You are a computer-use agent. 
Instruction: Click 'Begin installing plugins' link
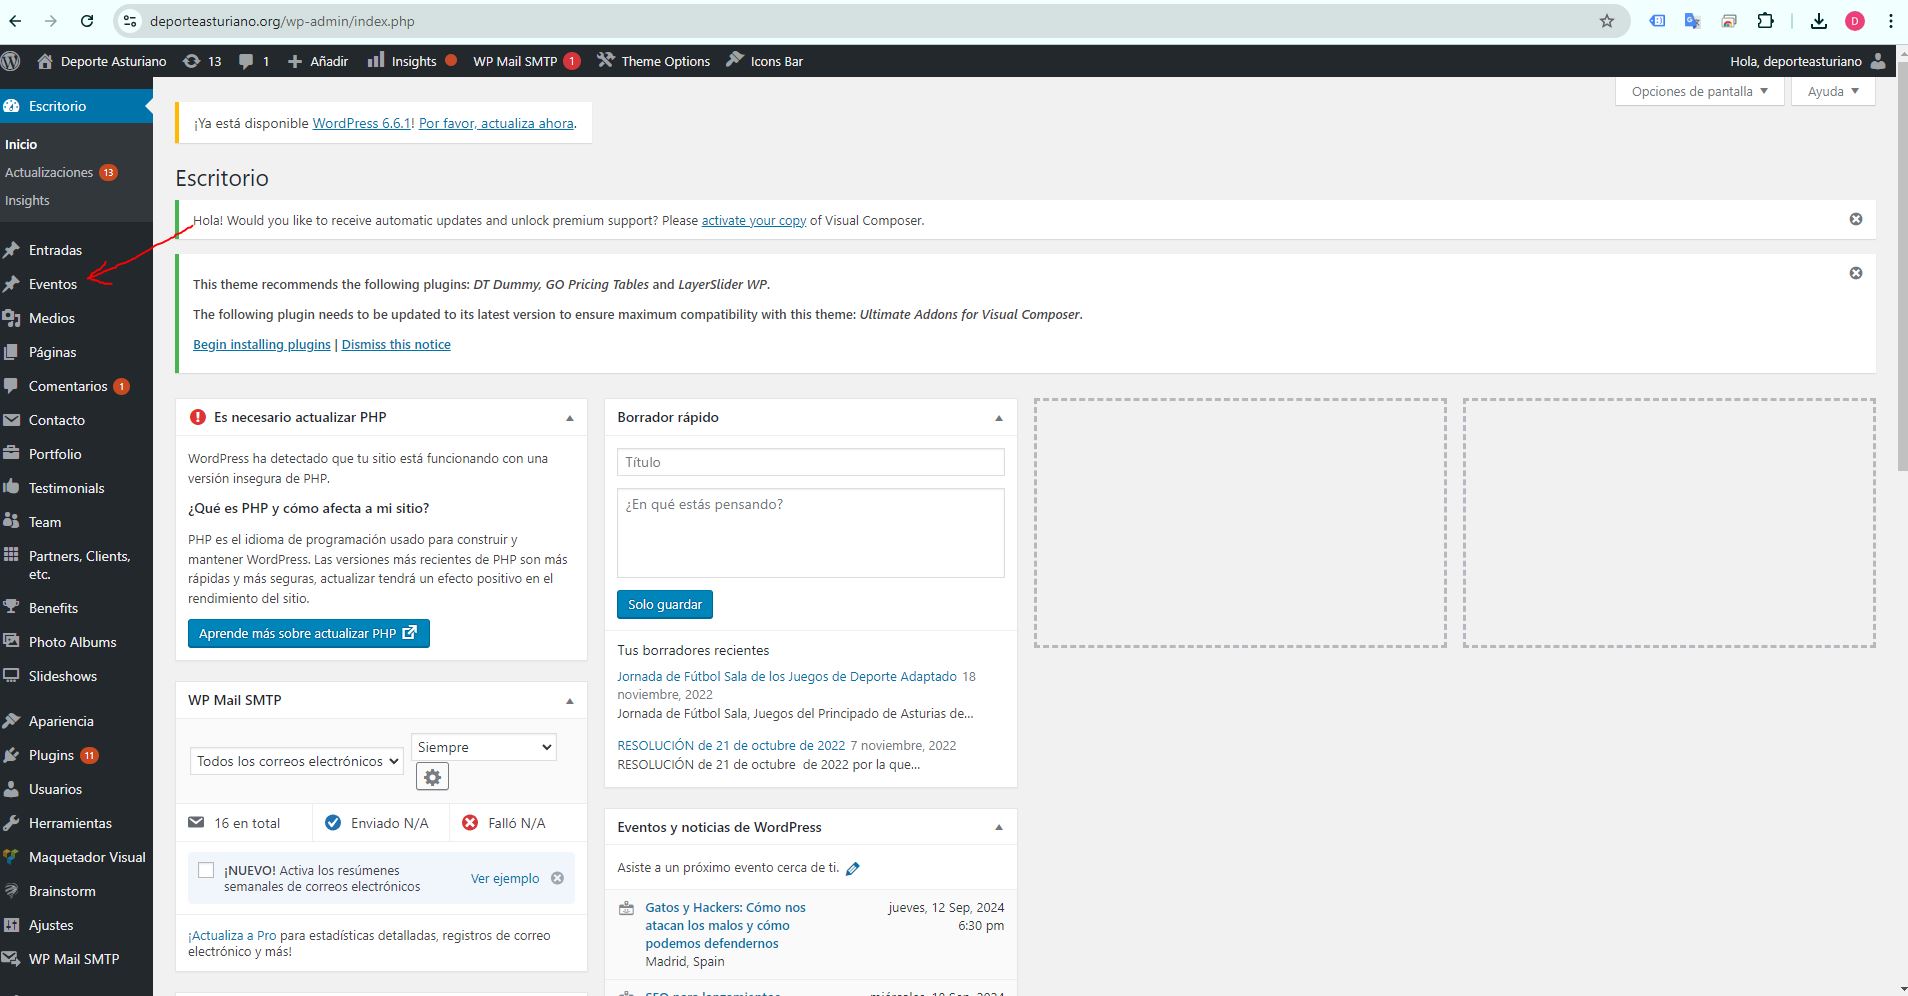coord(262,344)
